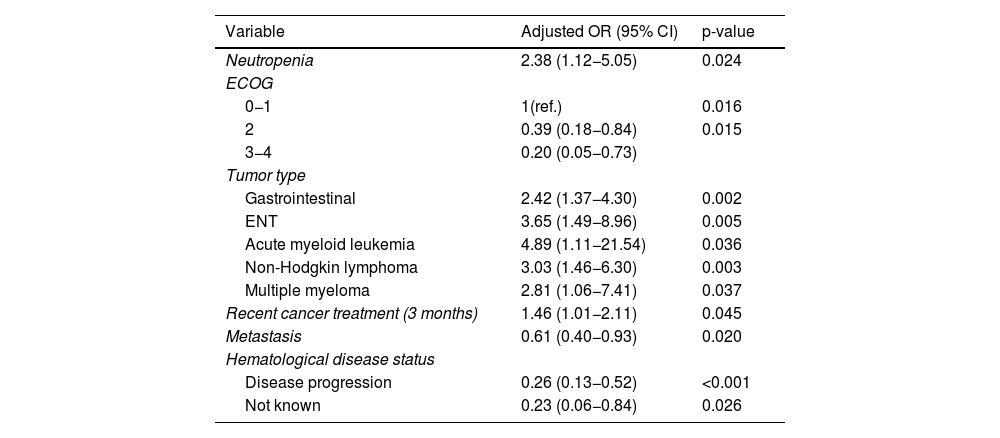Click the 4.89 (1.11–21.54) odds ratio
Screen dimensions: 1000x438
point(583,245)
